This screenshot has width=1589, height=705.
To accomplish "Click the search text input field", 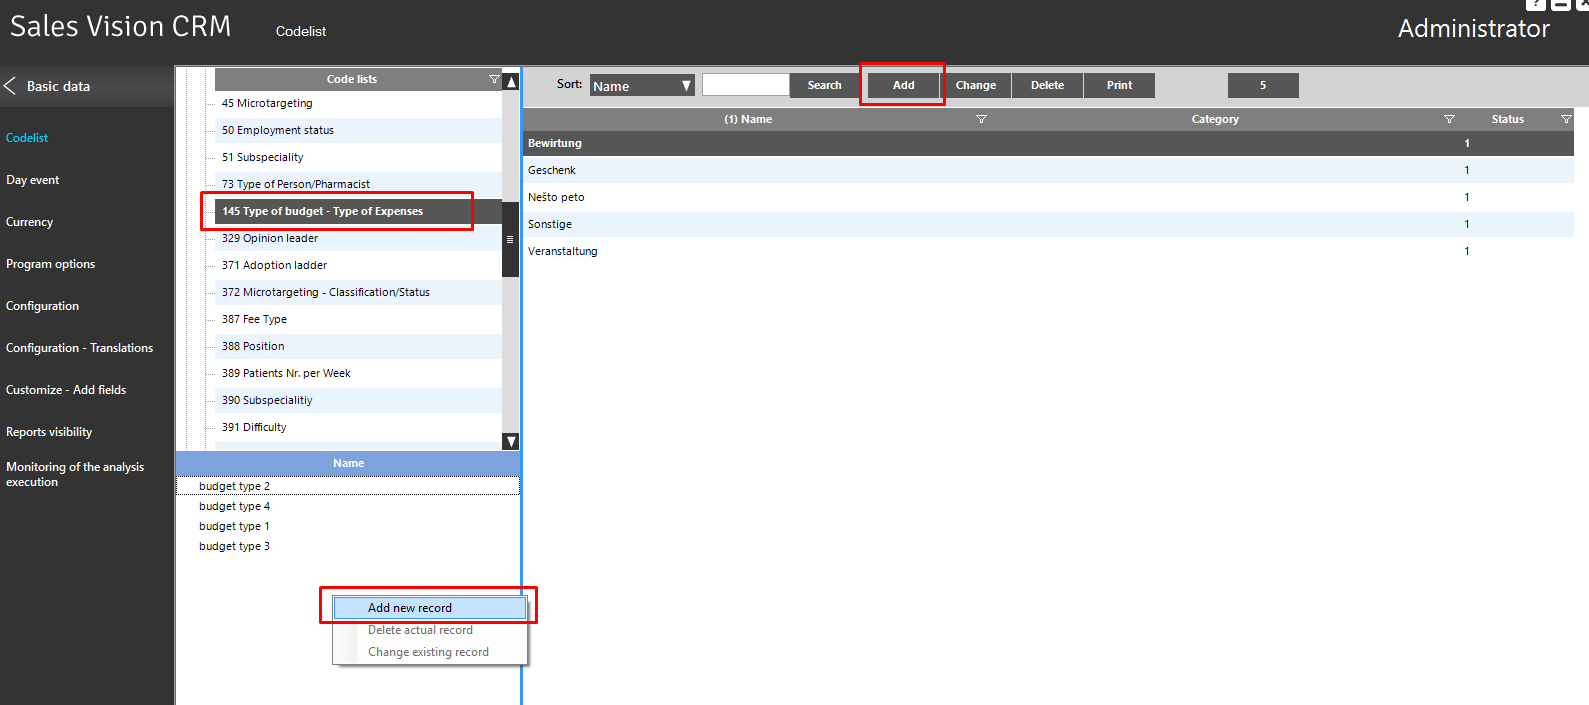I will 745,85.
